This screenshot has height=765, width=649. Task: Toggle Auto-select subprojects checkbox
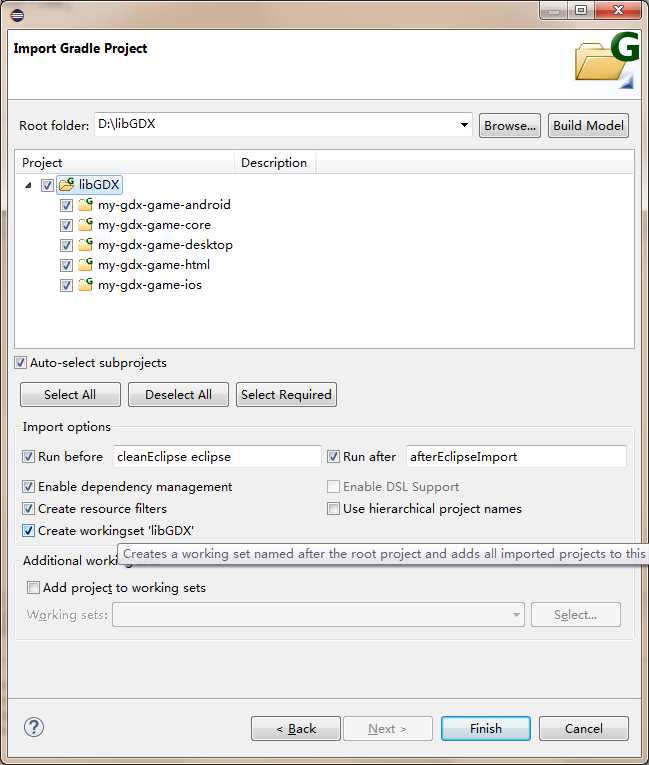pyautogui.click(x=20, y=362)
